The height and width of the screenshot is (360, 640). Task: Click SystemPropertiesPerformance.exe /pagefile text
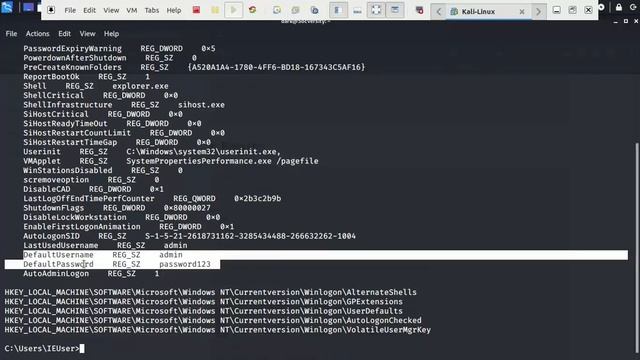(222, 161)
